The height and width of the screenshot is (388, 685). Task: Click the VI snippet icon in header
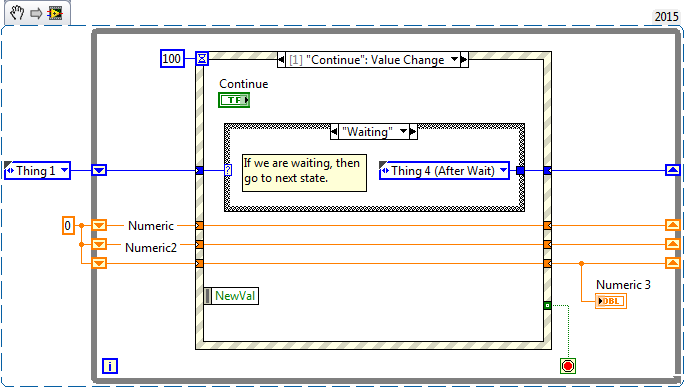(x=55, y=13)
